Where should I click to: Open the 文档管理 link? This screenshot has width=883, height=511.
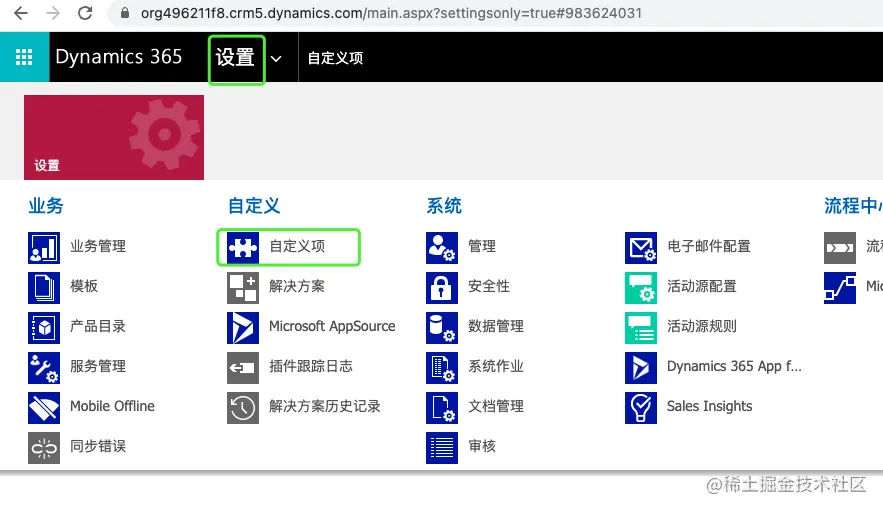click(496, 406)
